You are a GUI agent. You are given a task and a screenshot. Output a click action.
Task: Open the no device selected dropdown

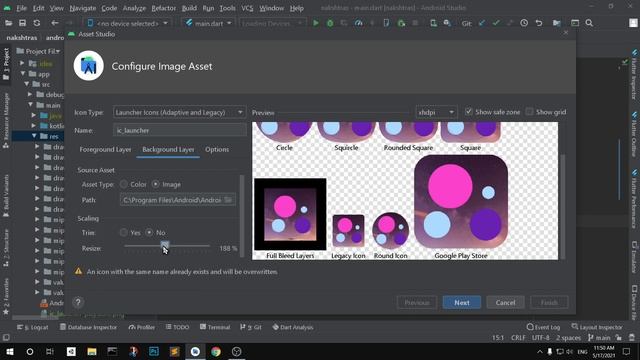pos(127,23)
